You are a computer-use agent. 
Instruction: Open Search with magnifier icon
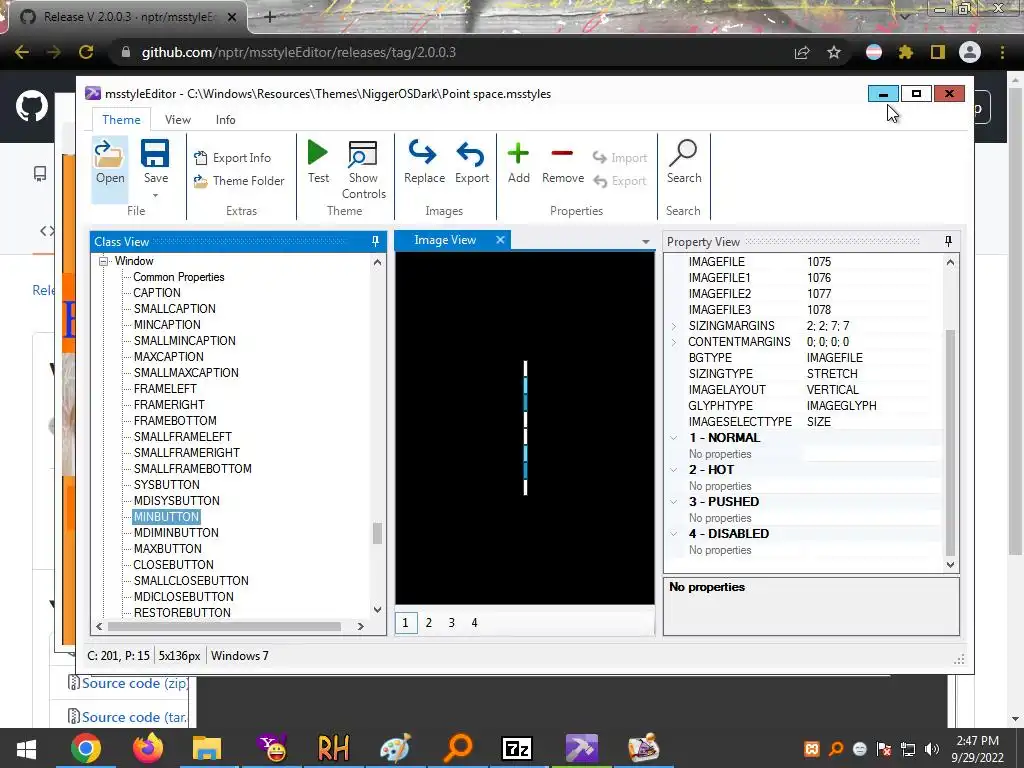pos(684,154)
